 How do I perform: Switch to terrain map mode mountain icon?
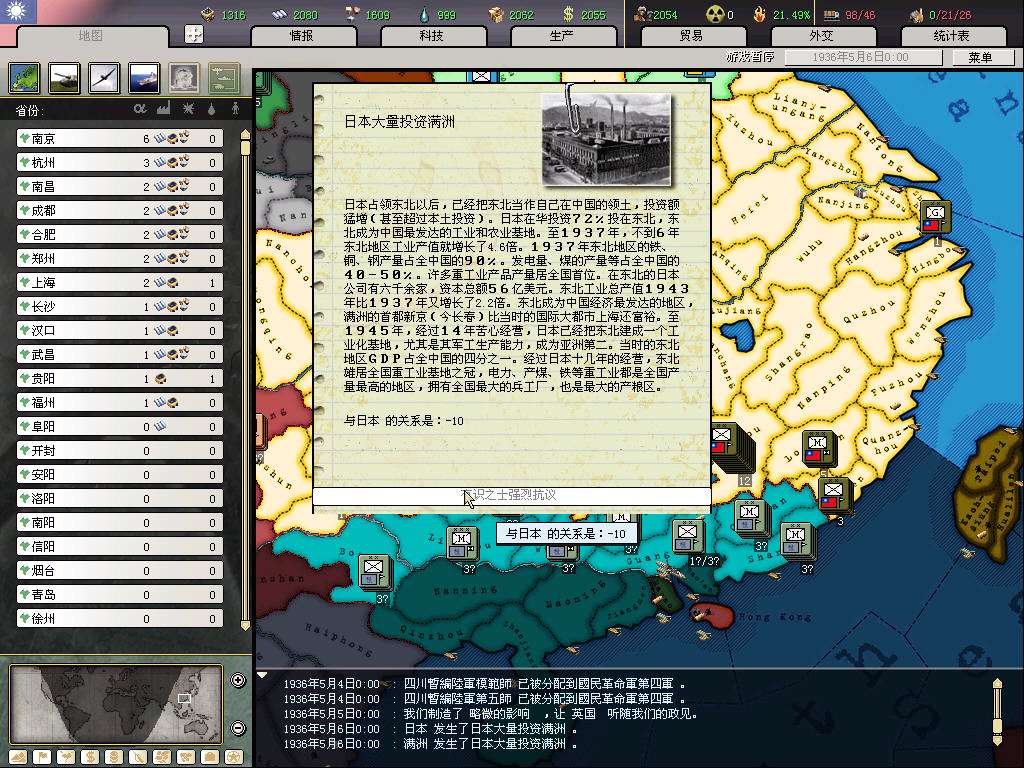tap(17, 757)
